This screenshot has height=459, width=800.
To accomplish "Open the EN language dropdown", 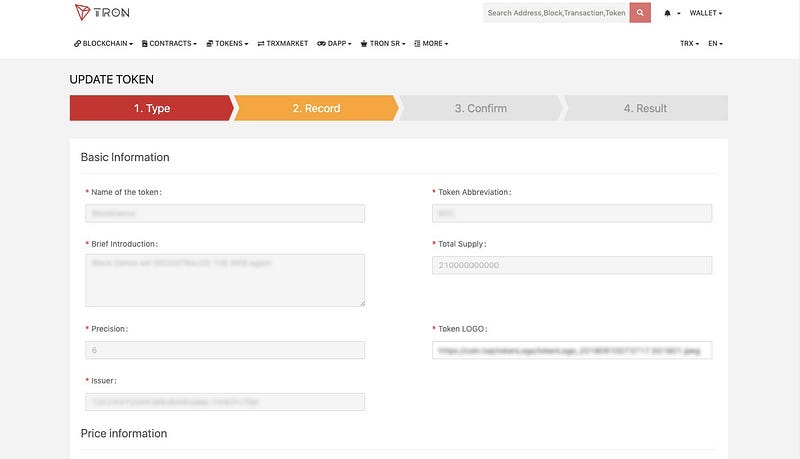I will (715, 44).
